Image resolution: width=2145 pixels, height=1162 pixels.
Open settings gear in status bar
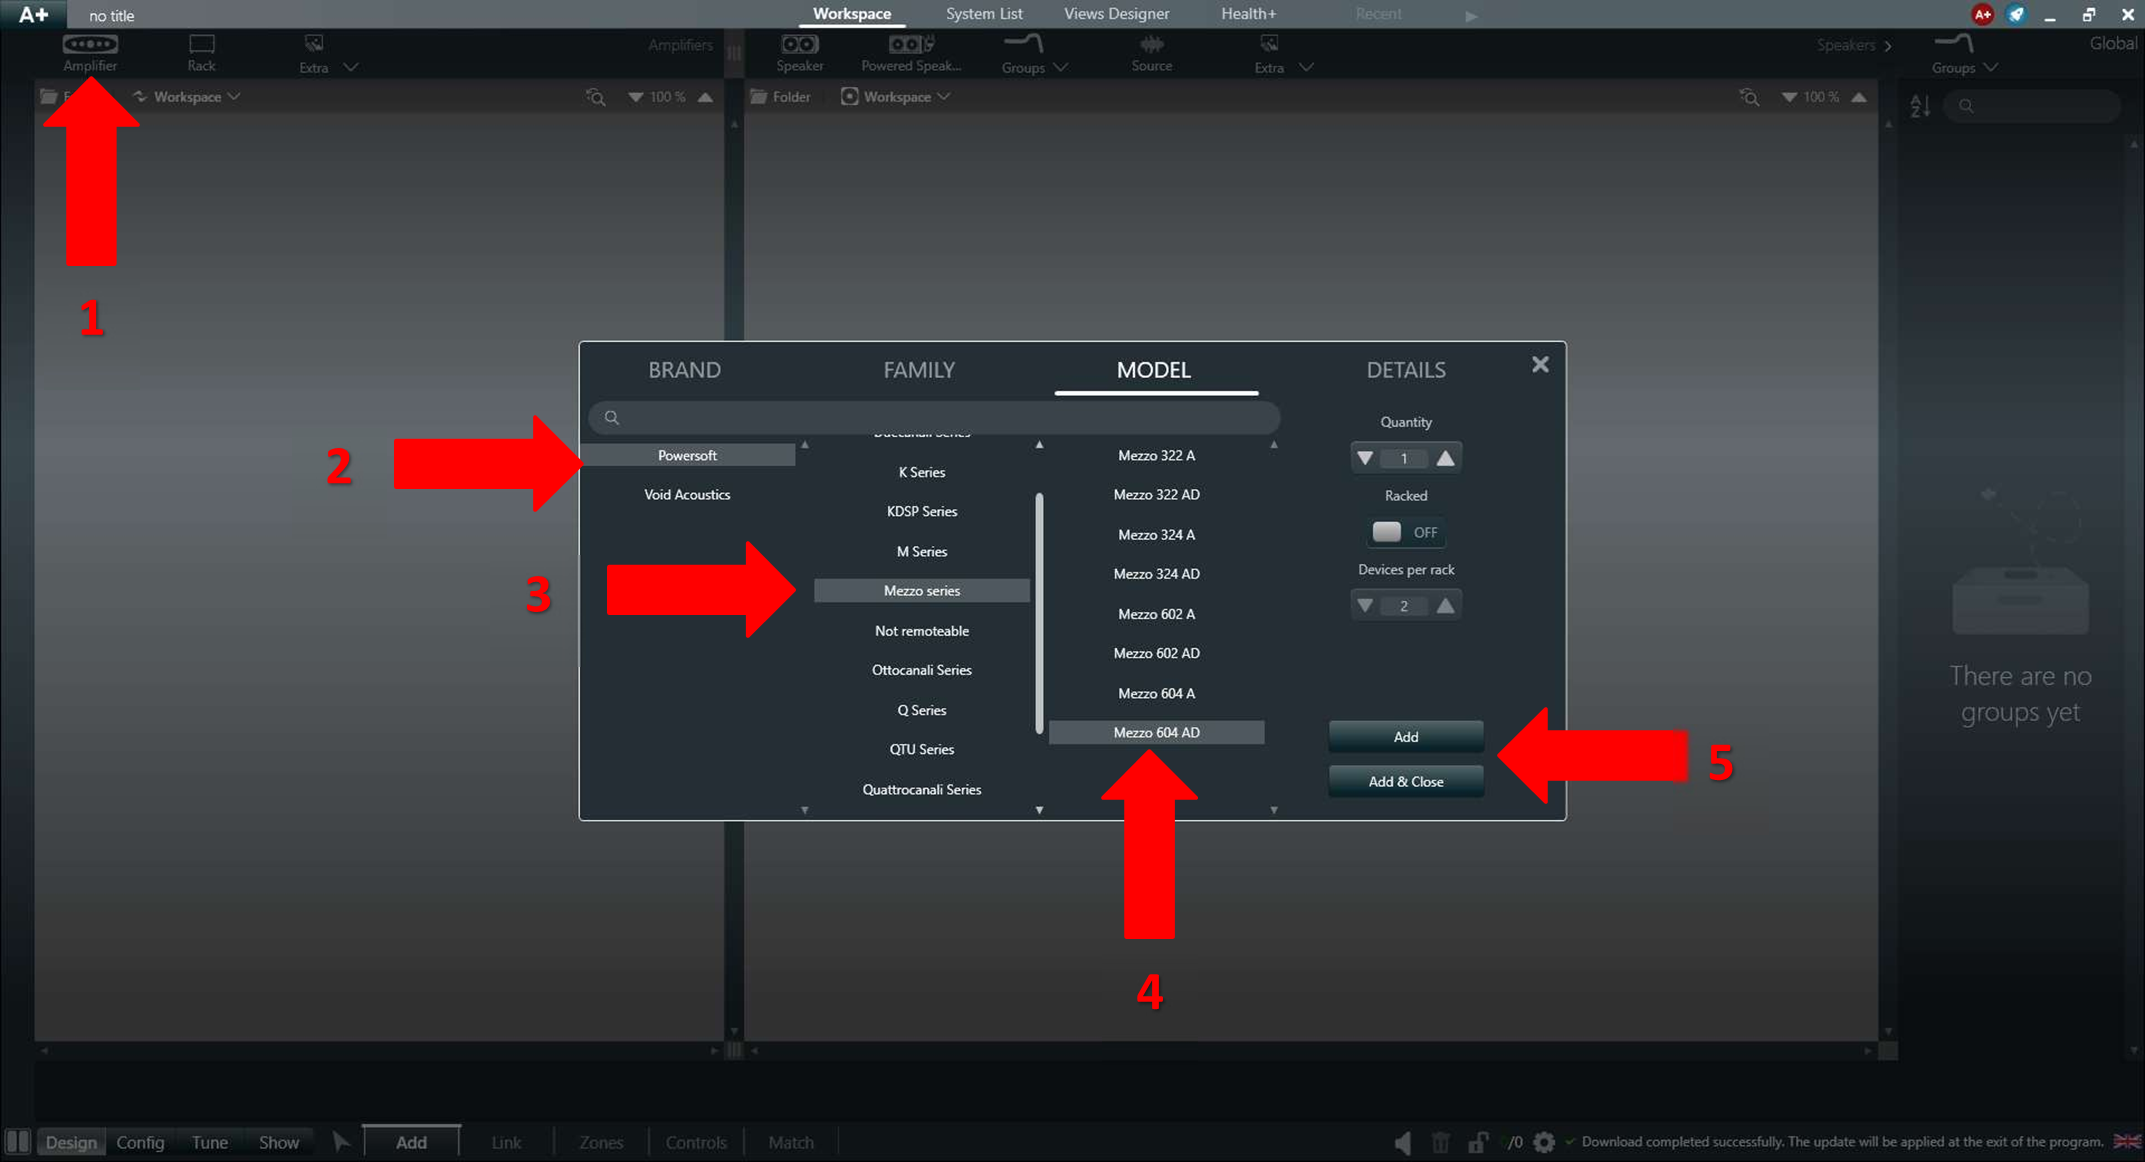click(x=1544, y=1142)
